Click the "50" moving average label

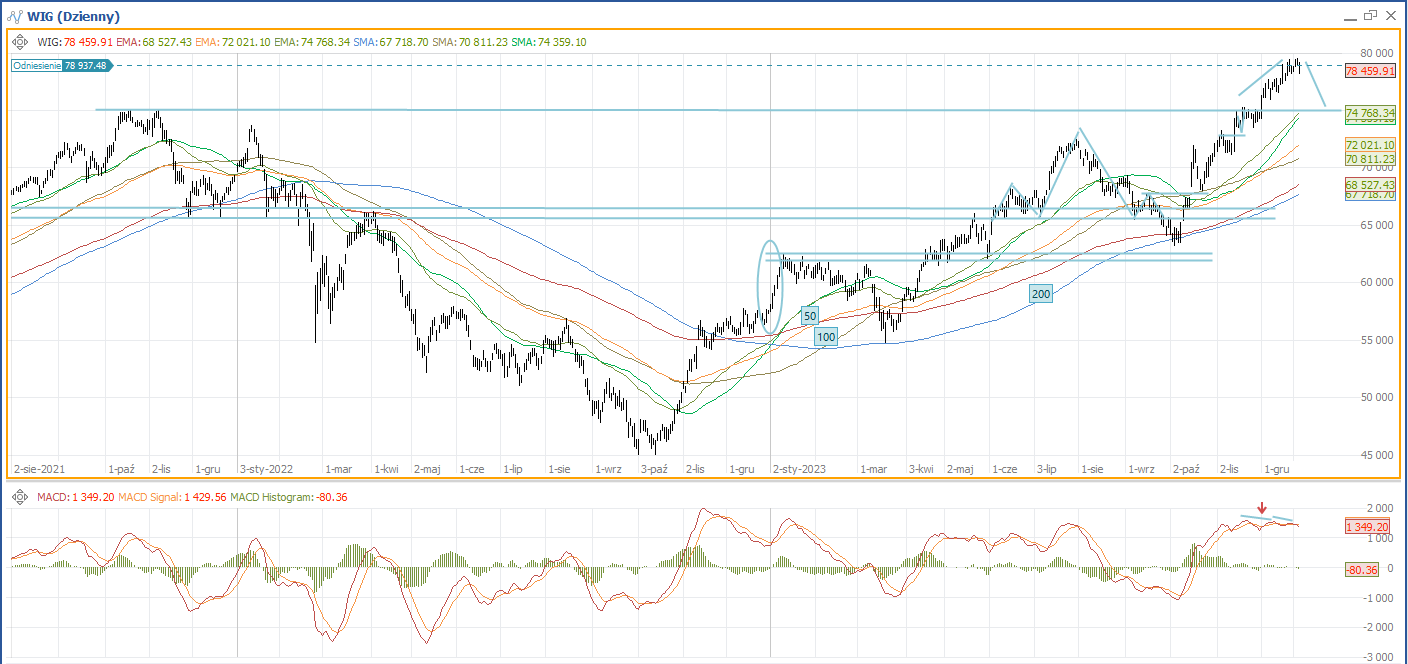pos(810,316)
